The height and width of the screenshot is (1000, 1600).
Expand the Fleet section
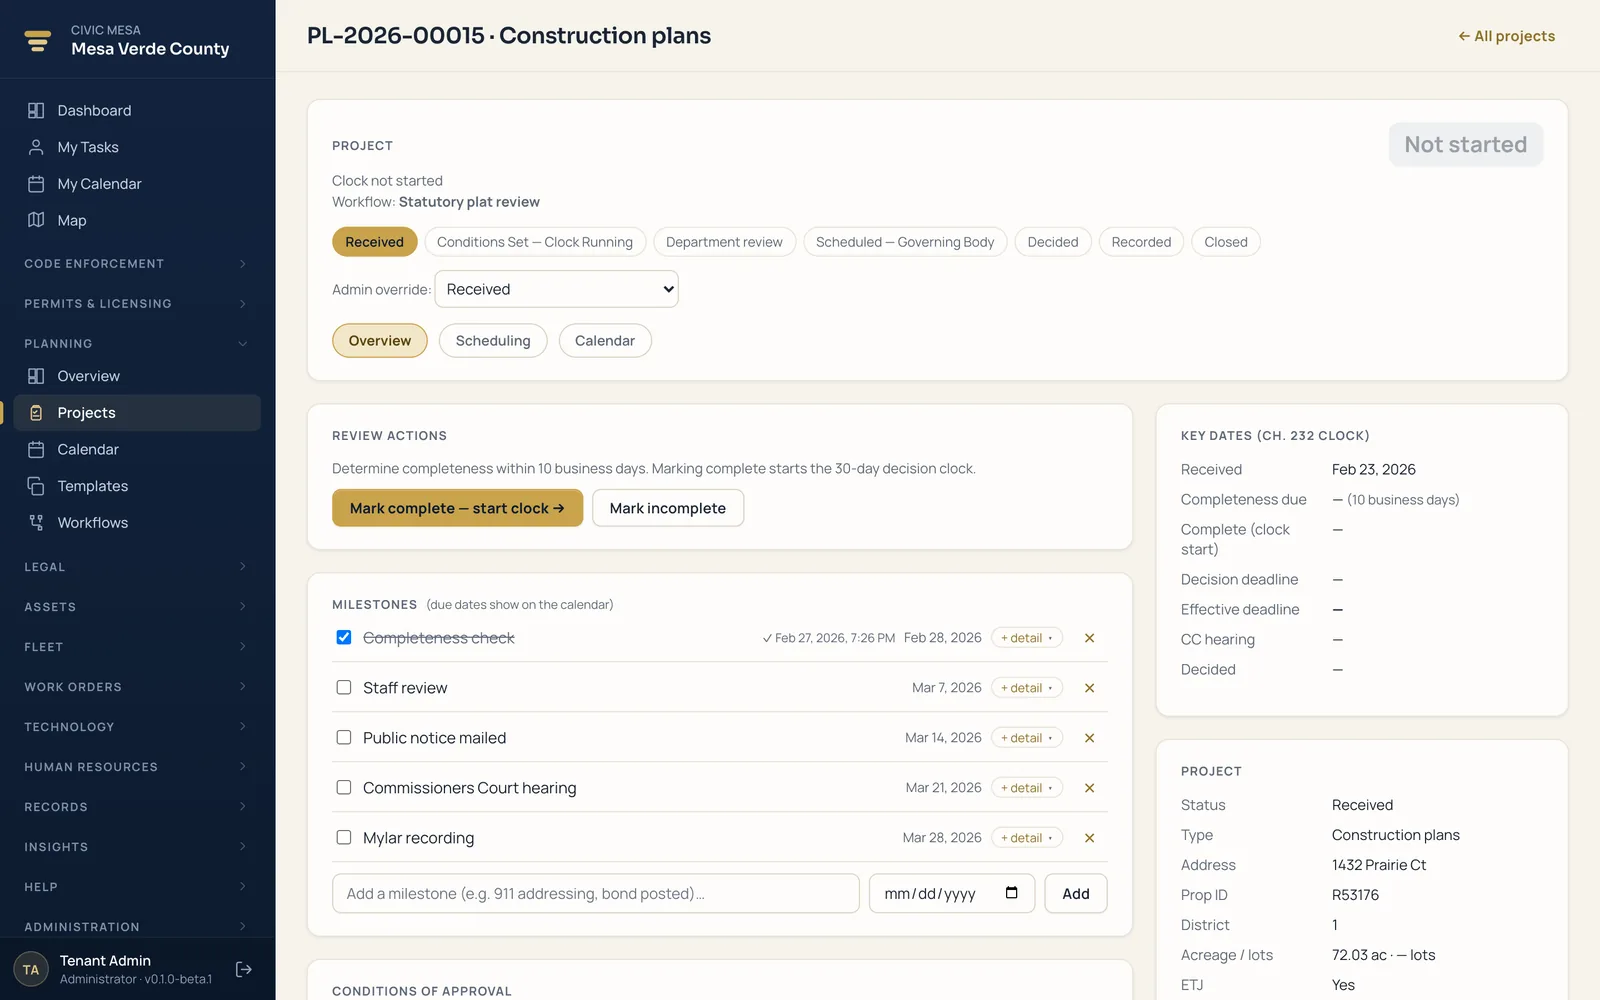[137, 647]
